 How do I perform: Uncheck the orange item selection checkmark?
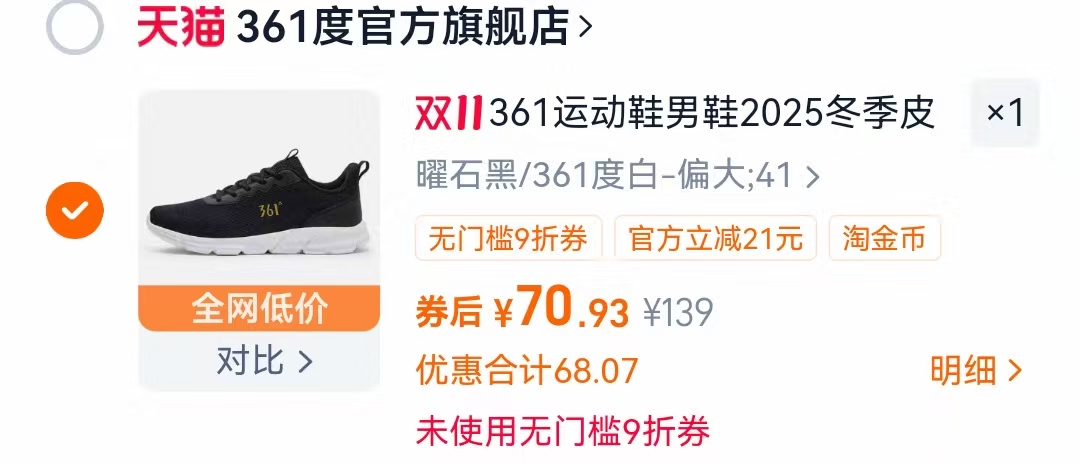pyautogui.click(x=74, y=211)
